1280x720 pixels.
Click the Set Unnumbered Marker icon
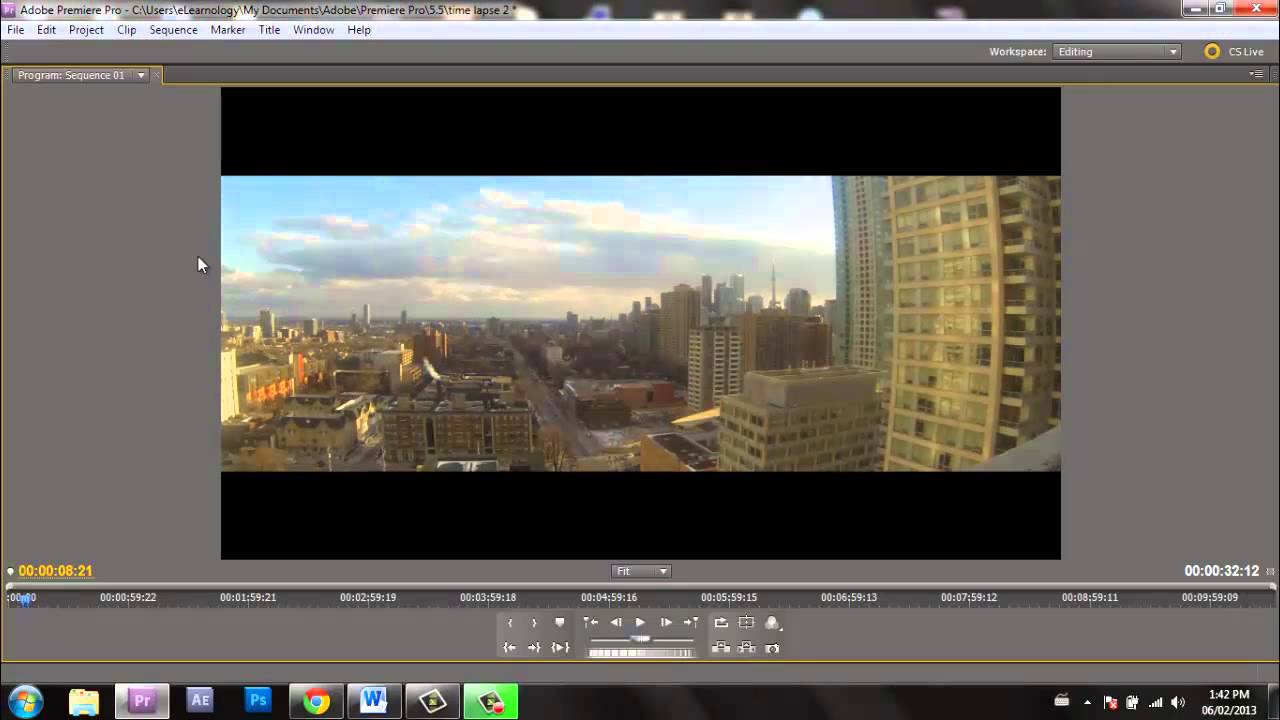pos(560,623)
